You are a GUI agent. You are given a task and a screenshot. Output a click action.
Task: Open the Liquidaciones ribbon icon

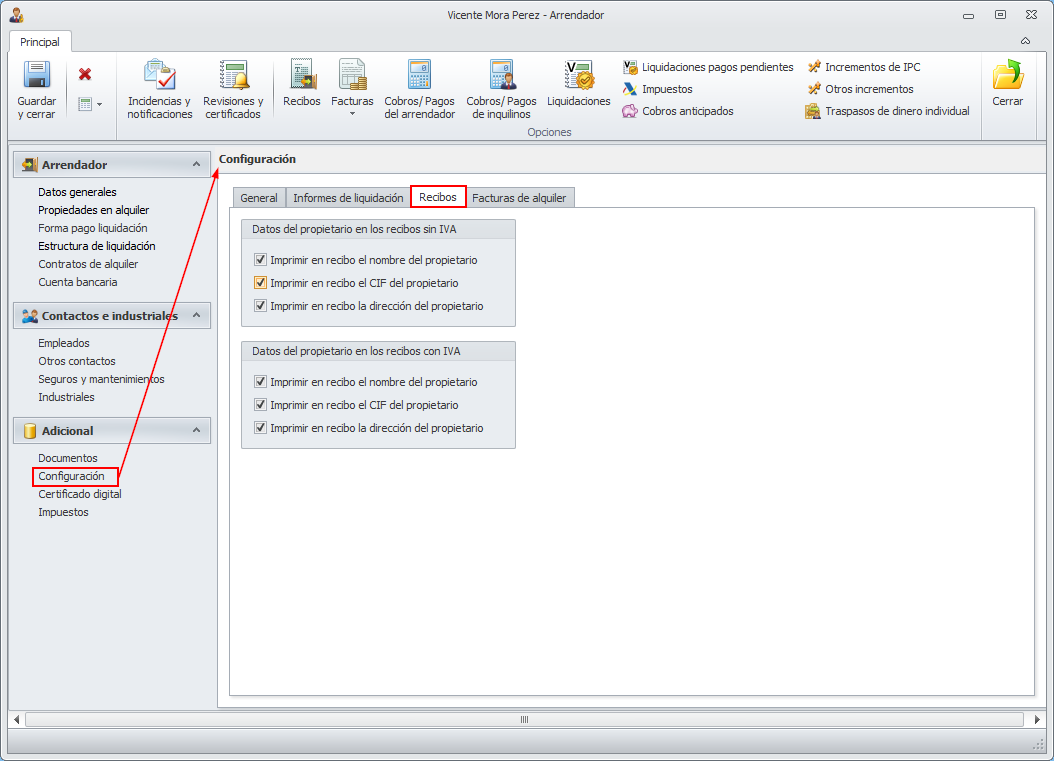coord(579,75)
